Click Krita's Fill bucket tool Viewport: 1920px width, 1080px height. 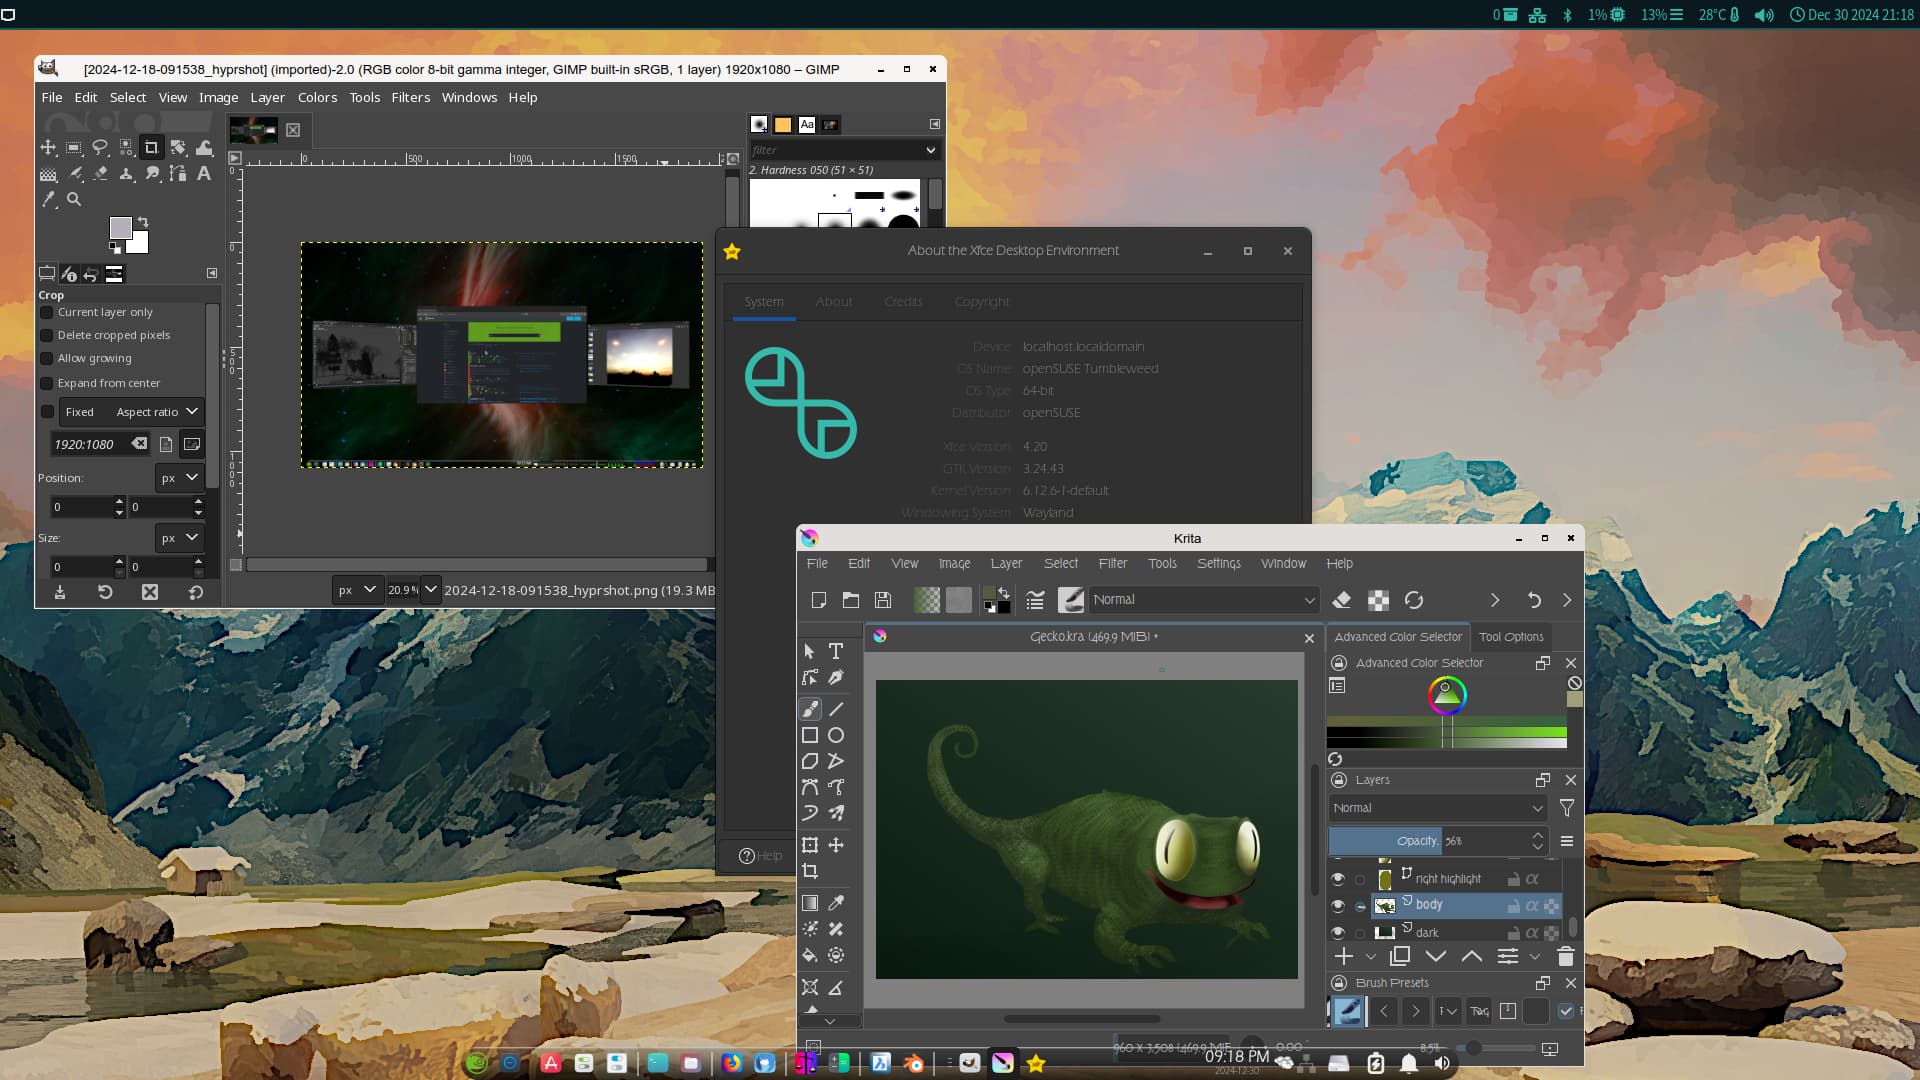[810, 955]
